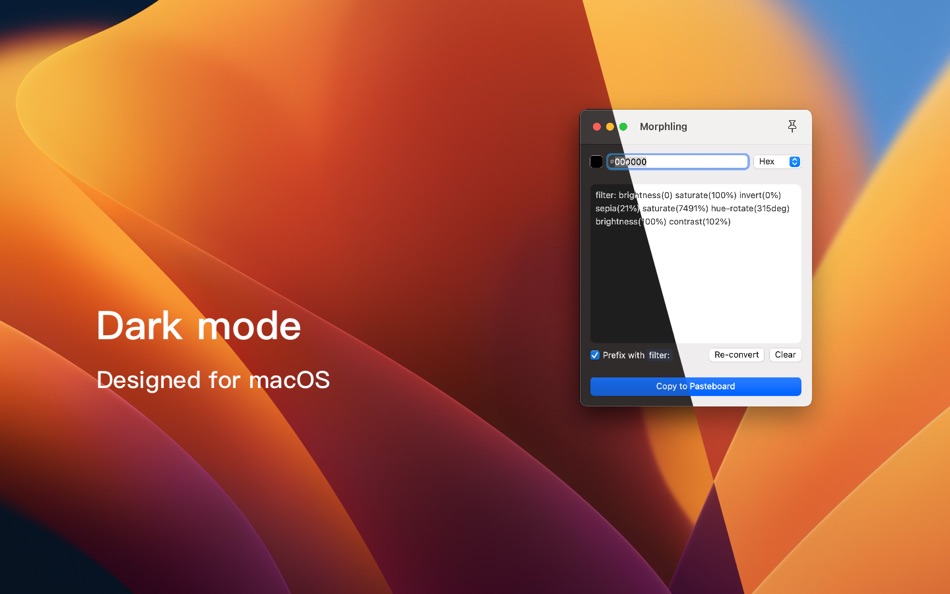Pin the Morphling window on top
This screenshot has height=594, width=950.
point(792,126)
